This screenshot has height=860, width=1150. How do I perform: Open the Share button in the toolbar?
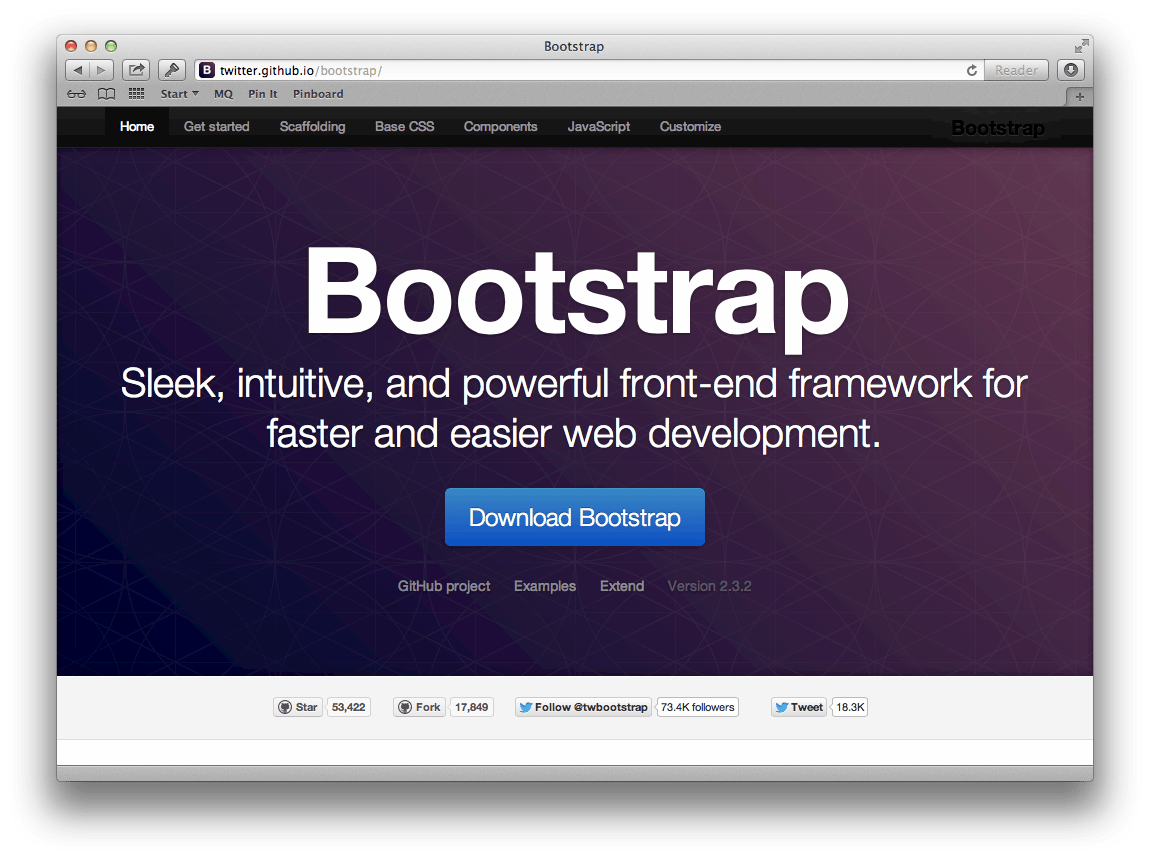tap(136, 70)
